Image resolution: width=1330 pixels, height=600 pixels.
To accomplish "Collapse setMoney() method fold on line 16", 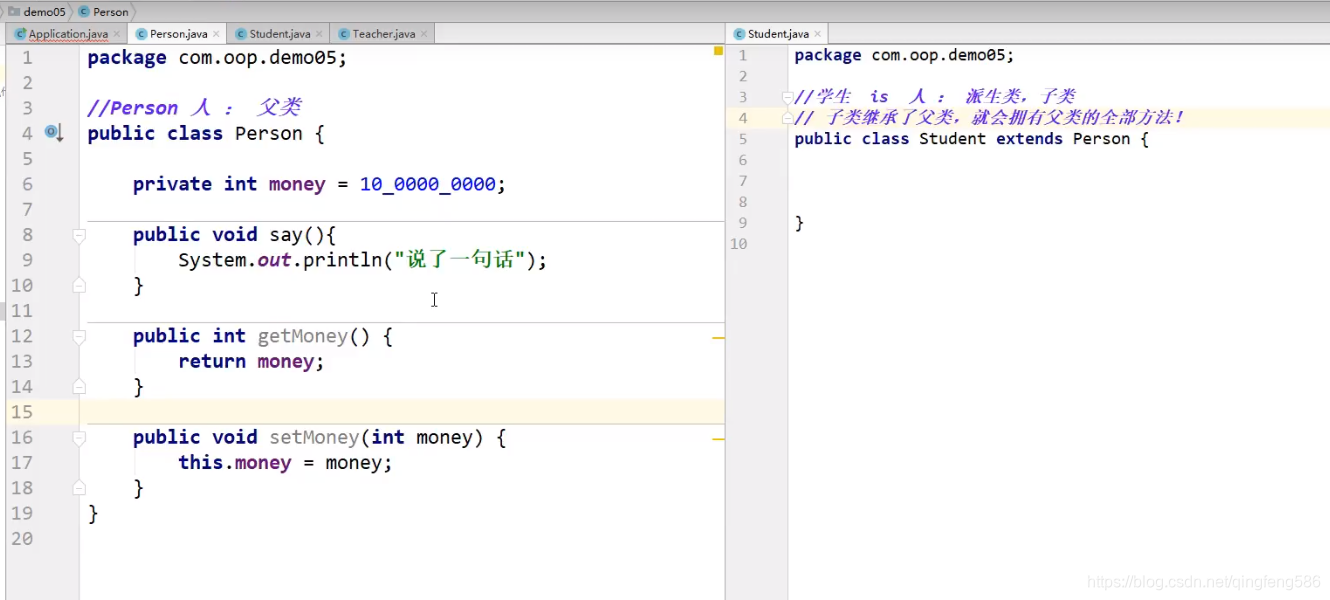I will (x=79, y=438).
